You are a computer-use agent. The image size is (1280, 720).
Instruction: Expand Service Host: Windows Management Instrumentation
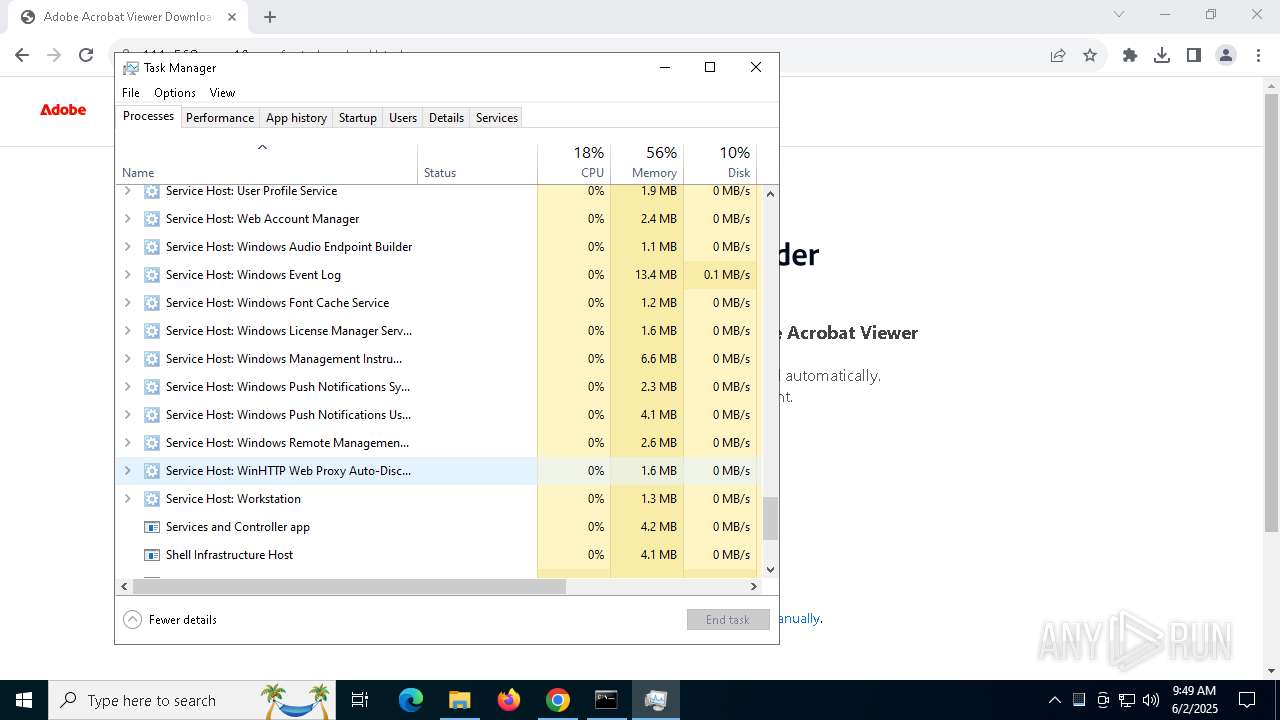[127, 359]
